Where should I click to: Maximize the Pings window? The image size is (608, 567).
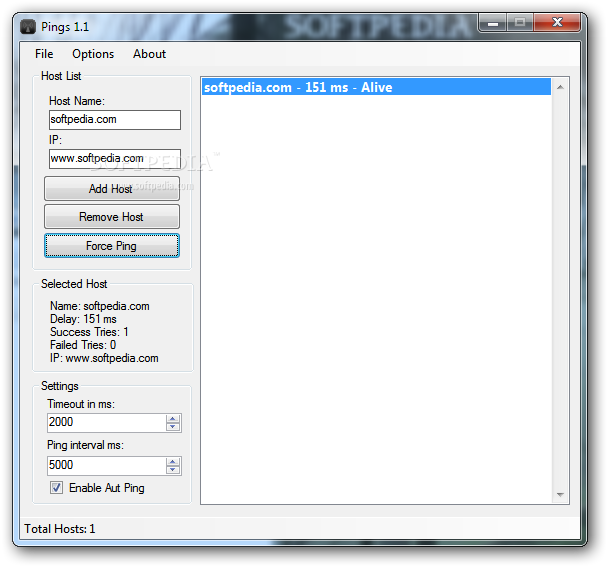coord(520,22)
